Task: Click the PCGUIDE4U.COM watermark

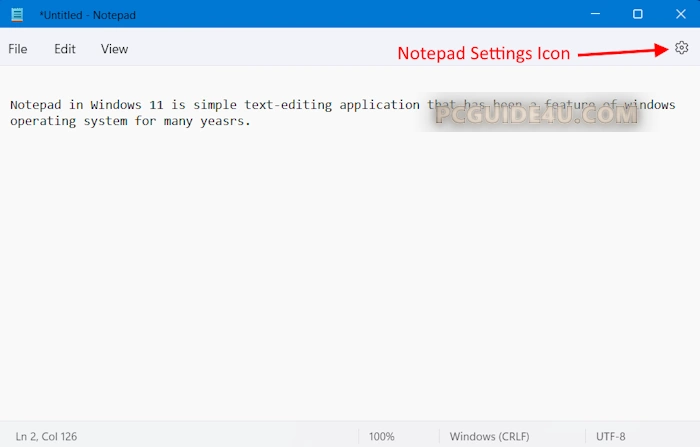Action: pos(536,116)
